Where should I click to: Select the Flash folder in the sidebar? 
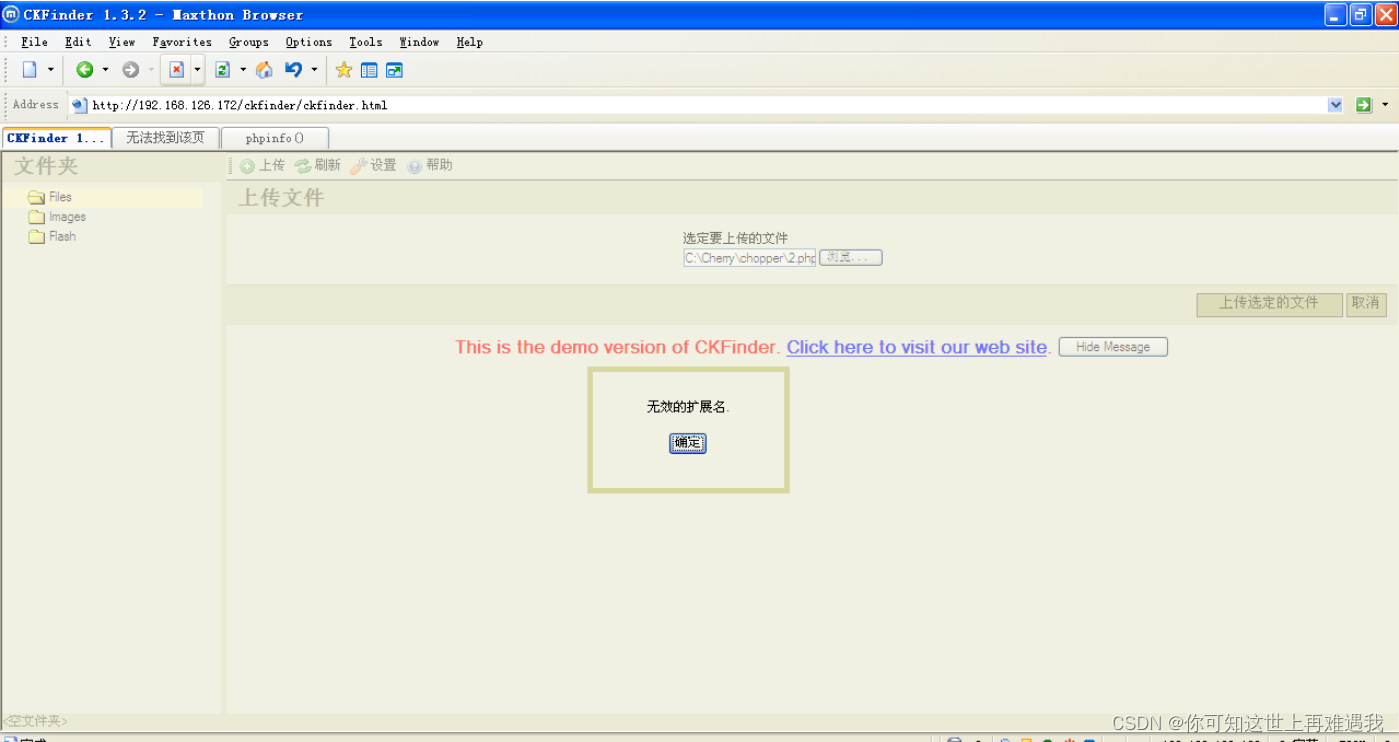(x=61, y=236)
